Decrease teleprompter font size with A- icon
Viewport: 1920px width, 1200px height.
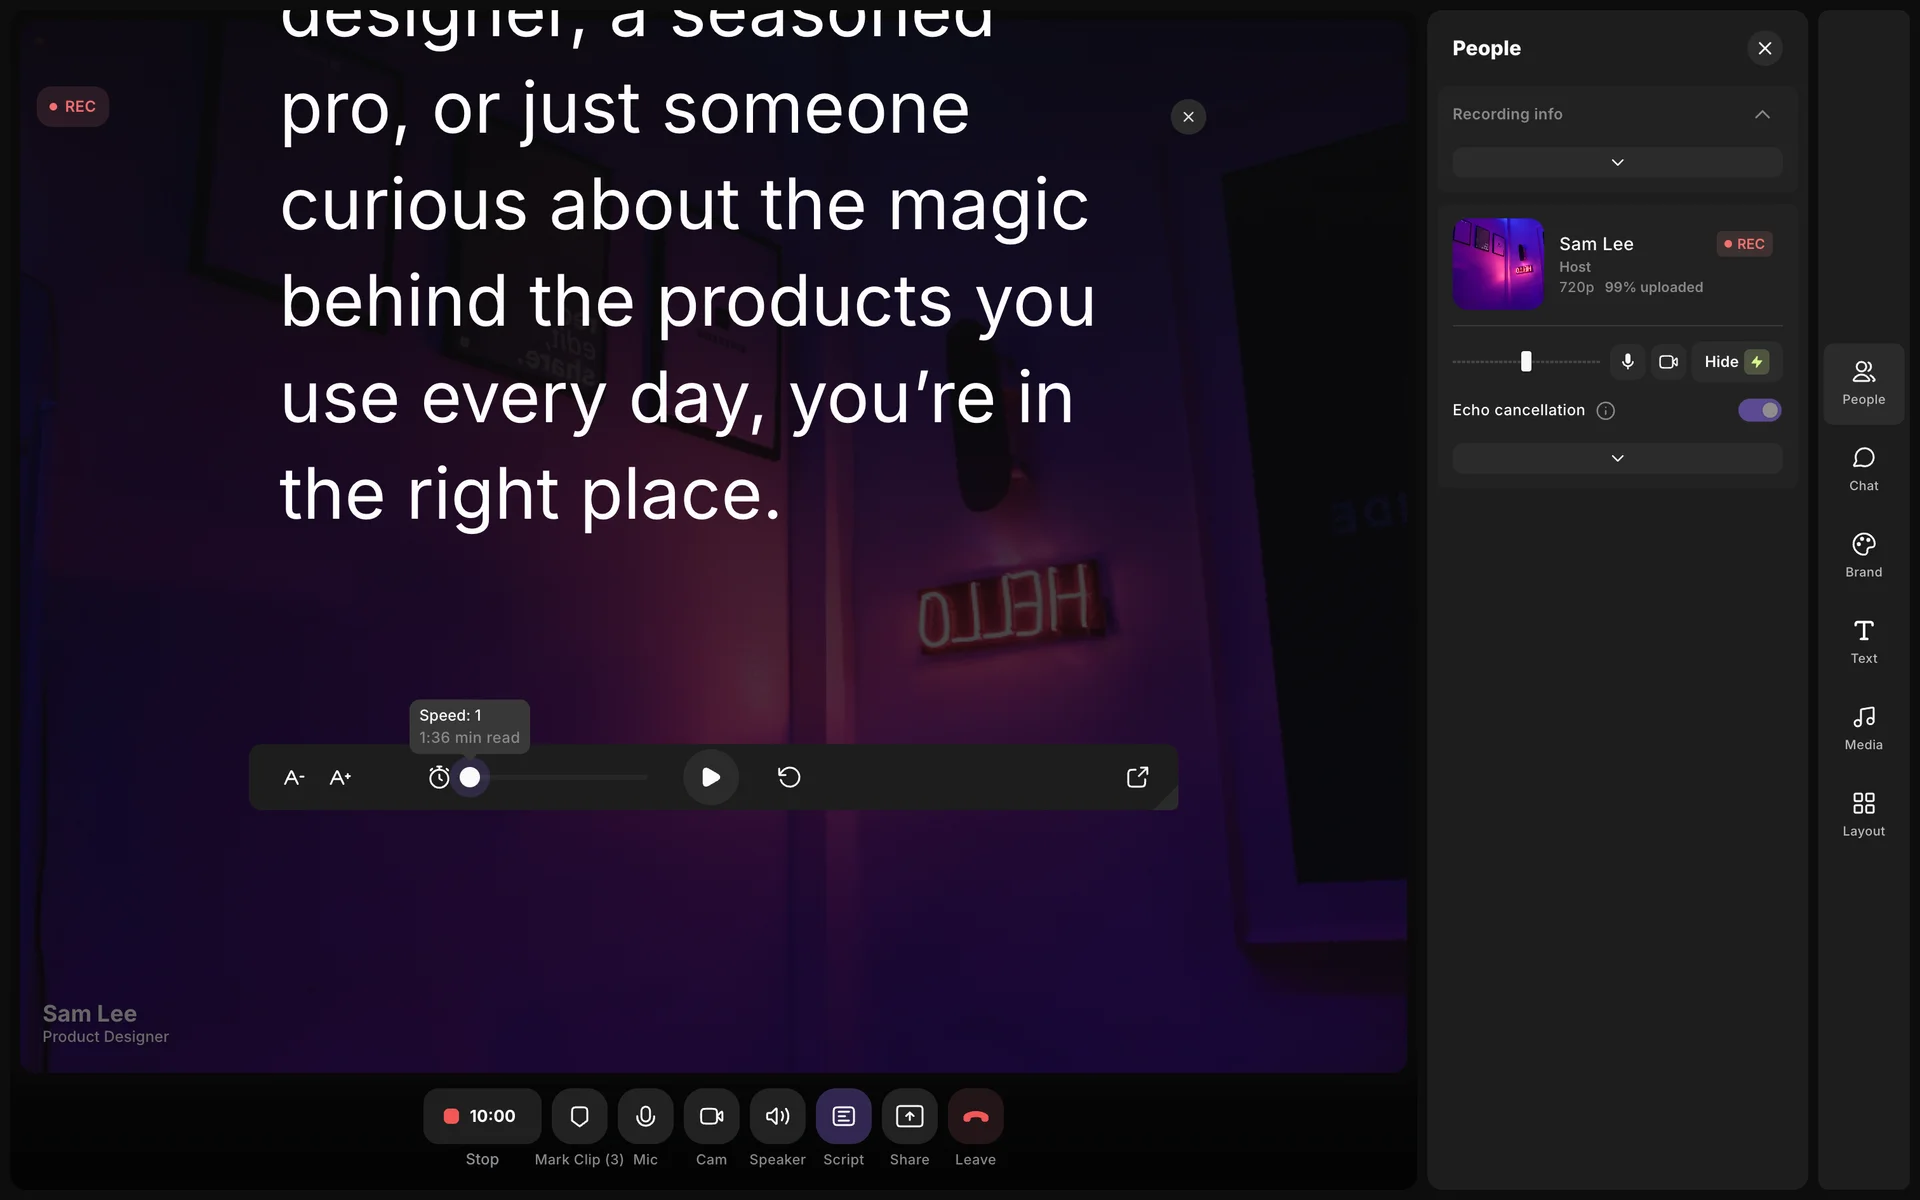(294, 777)
